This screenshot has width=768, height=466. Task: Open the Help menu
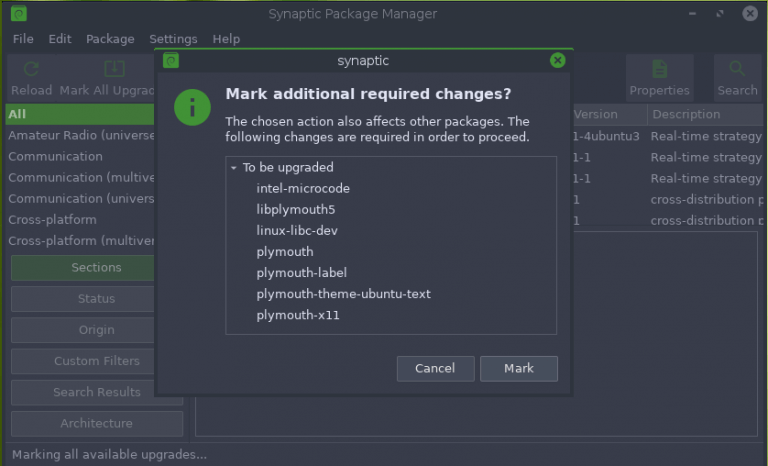226,39
